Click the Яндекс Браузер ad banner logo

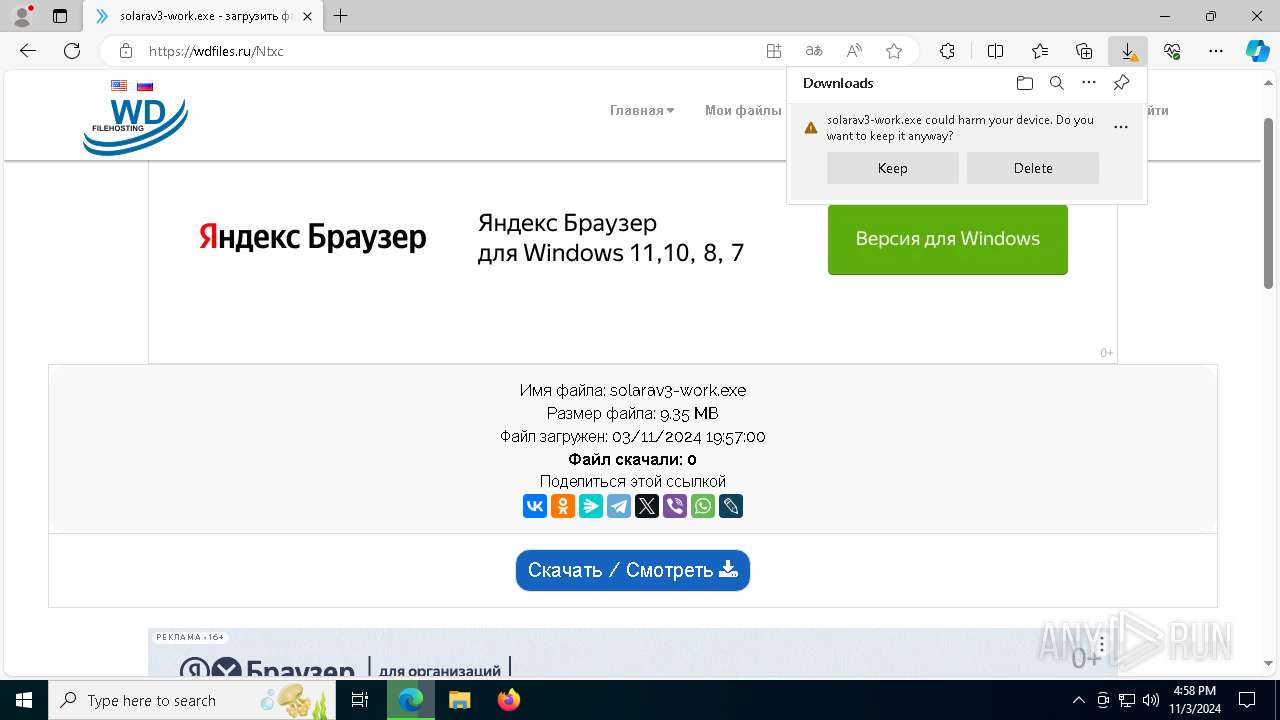[312, 237]
